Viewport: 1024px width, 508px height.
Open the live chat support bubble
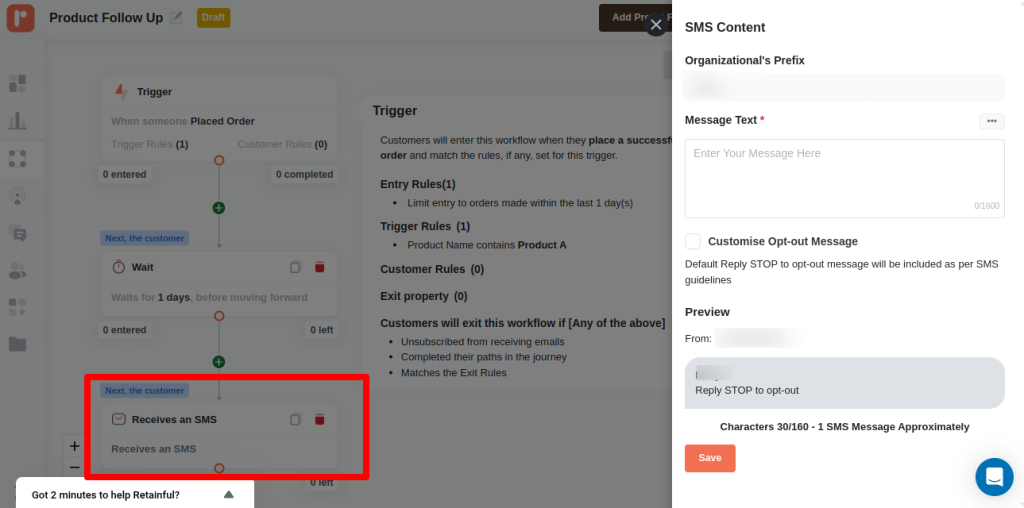993,477
